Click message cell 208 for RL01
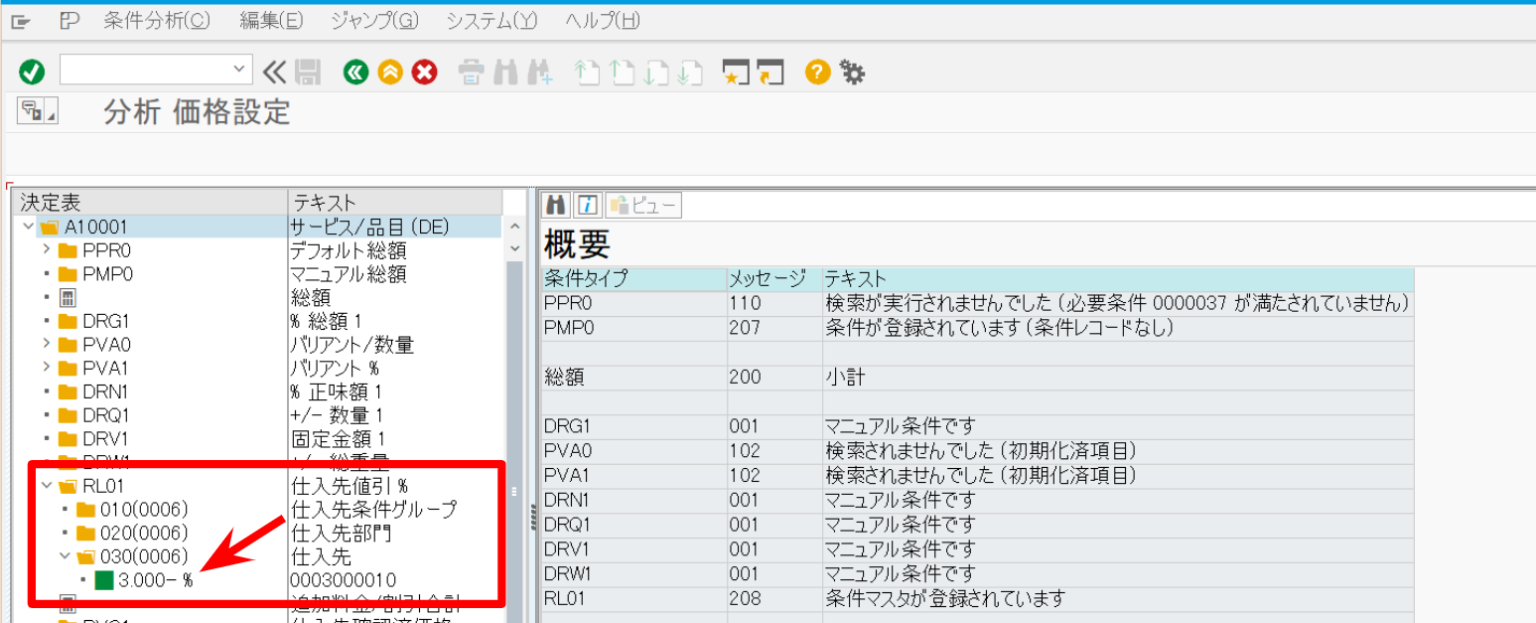The height and width of the screenshot is (623, 1536). click(x=773, y=599)
